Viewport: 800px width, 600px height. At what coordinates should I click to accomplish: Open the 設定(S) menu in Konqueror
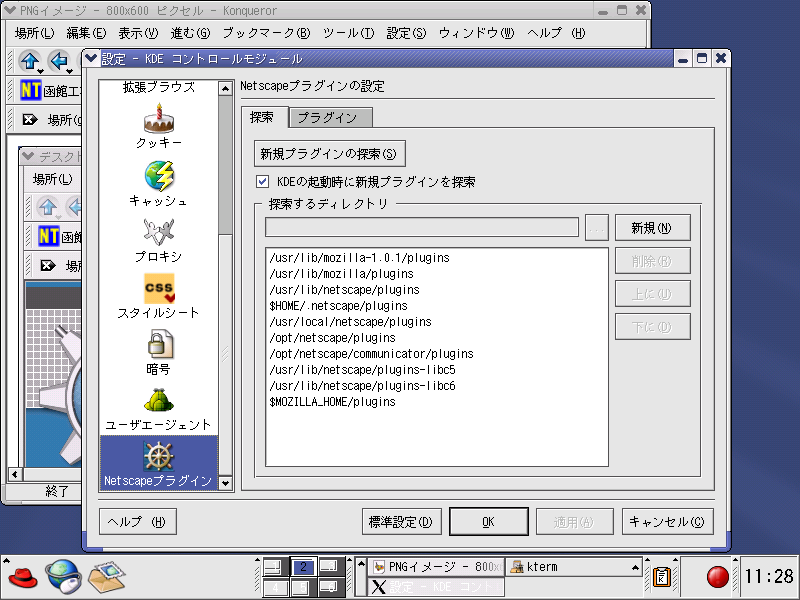point(406,33)
